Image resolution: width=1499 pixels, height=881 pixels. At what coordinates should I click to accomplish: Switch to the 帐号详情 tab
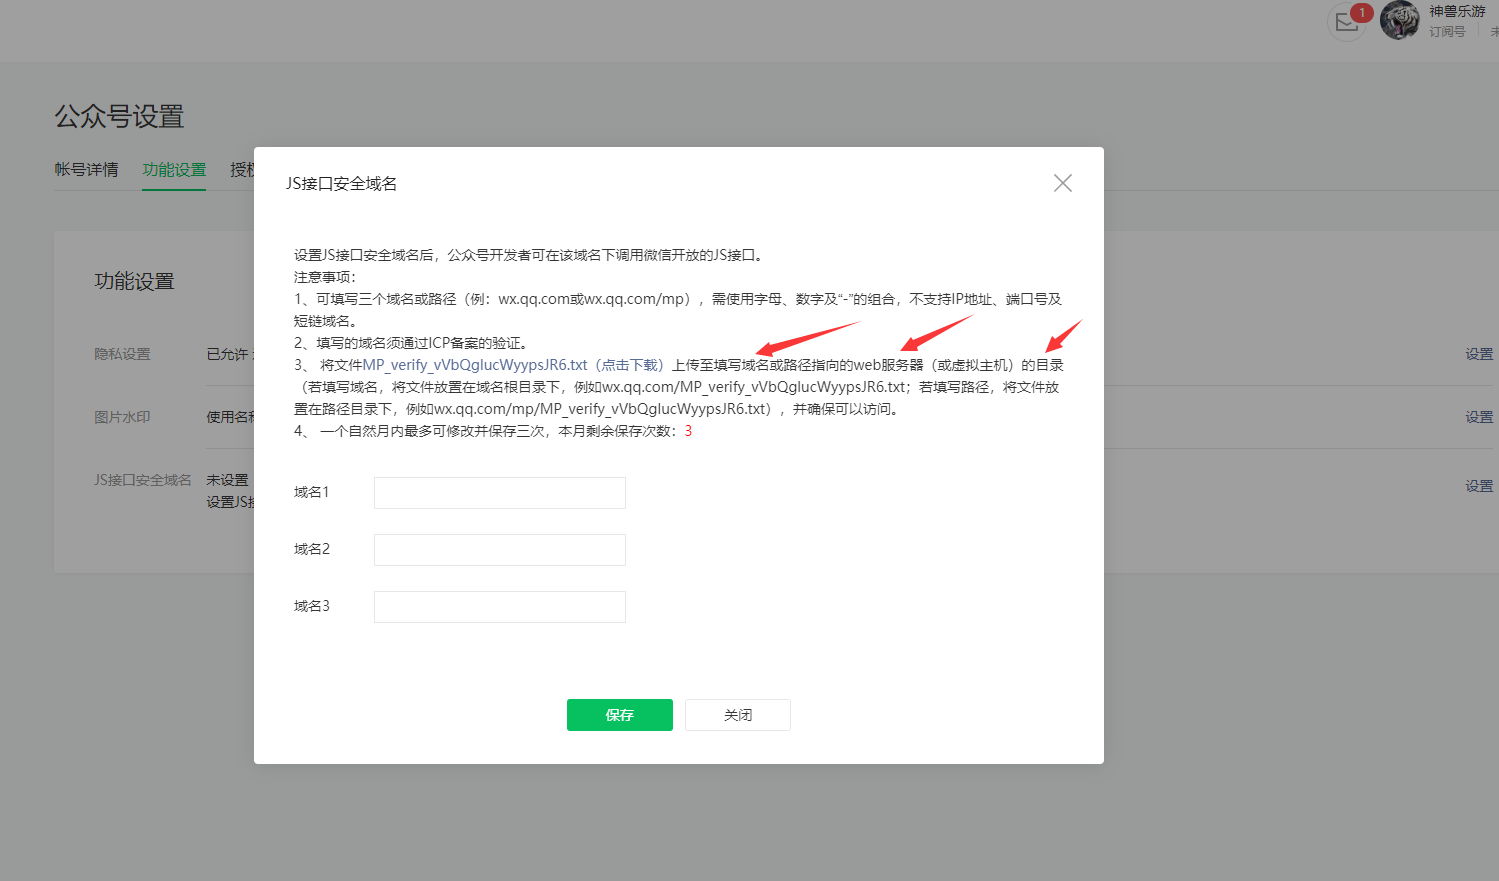[86, 170]
